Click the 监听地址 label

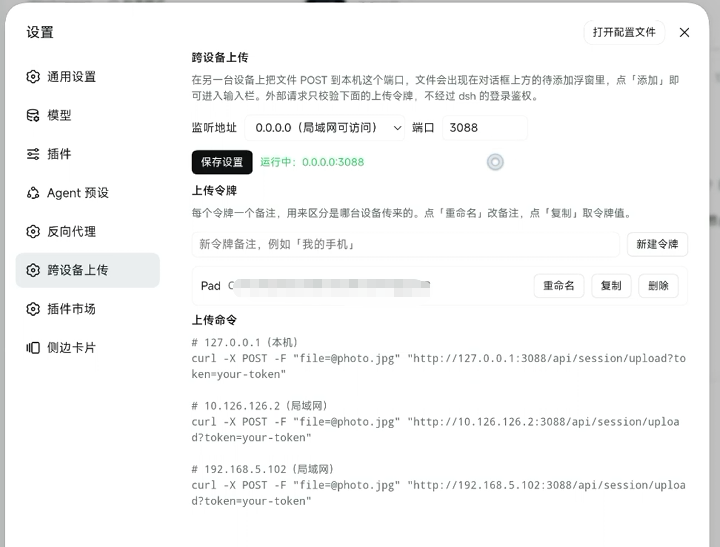coord(214,128)
